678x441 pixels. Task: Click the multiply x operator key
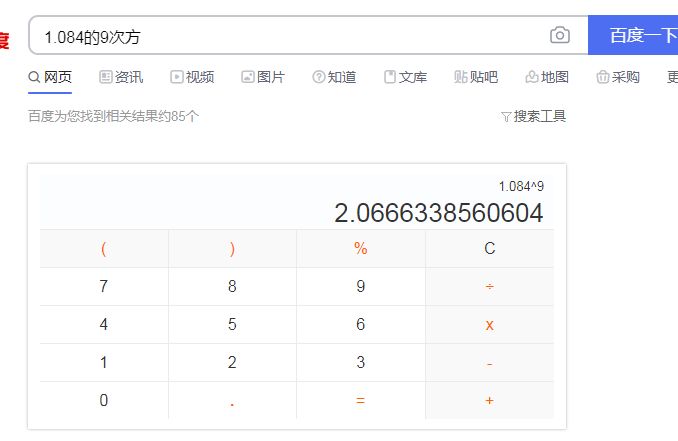(489, 324)
